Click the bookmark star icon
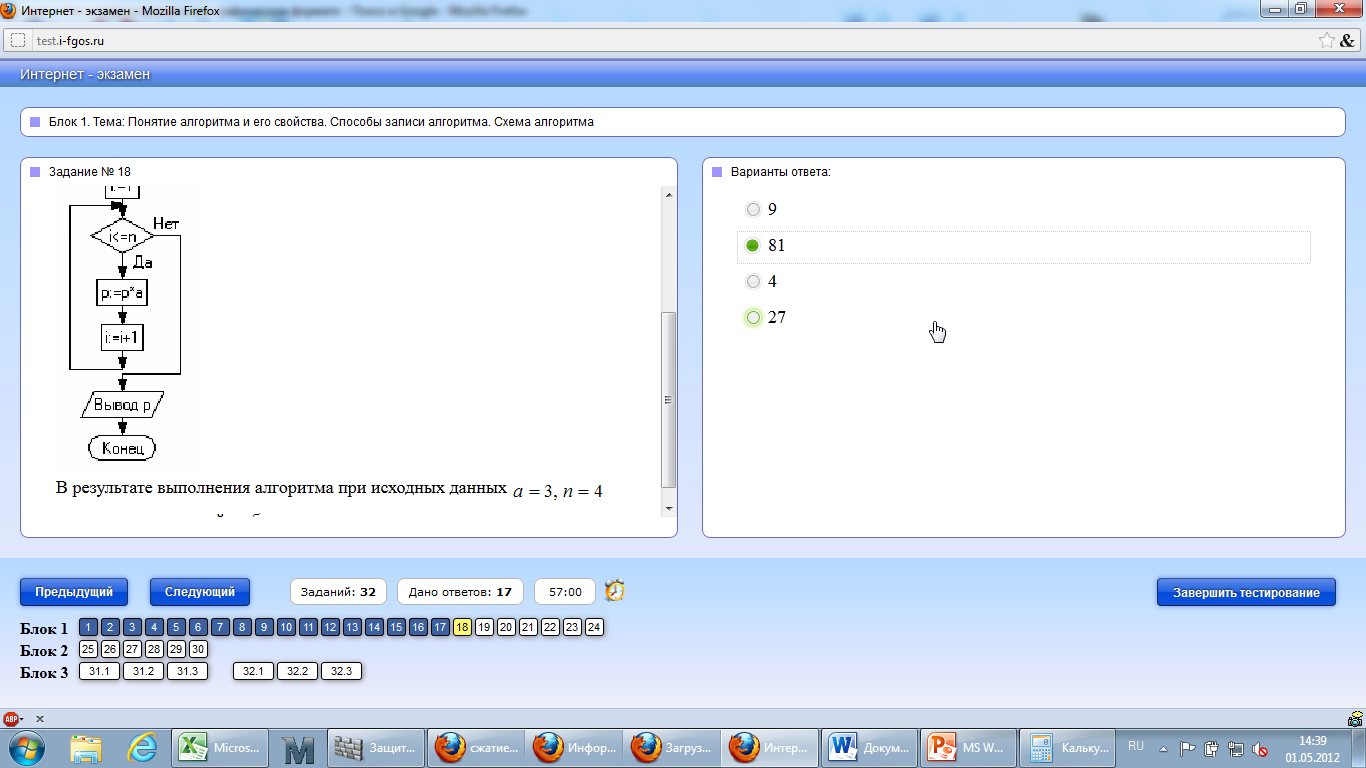The height and width of the screenshot is (768, 1366). [x=1326, y=40]
